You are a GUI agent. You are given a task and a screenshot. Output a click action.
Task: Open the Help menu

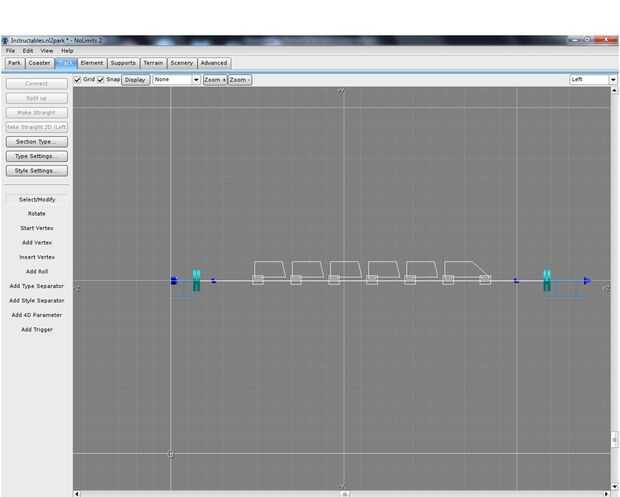67,51
